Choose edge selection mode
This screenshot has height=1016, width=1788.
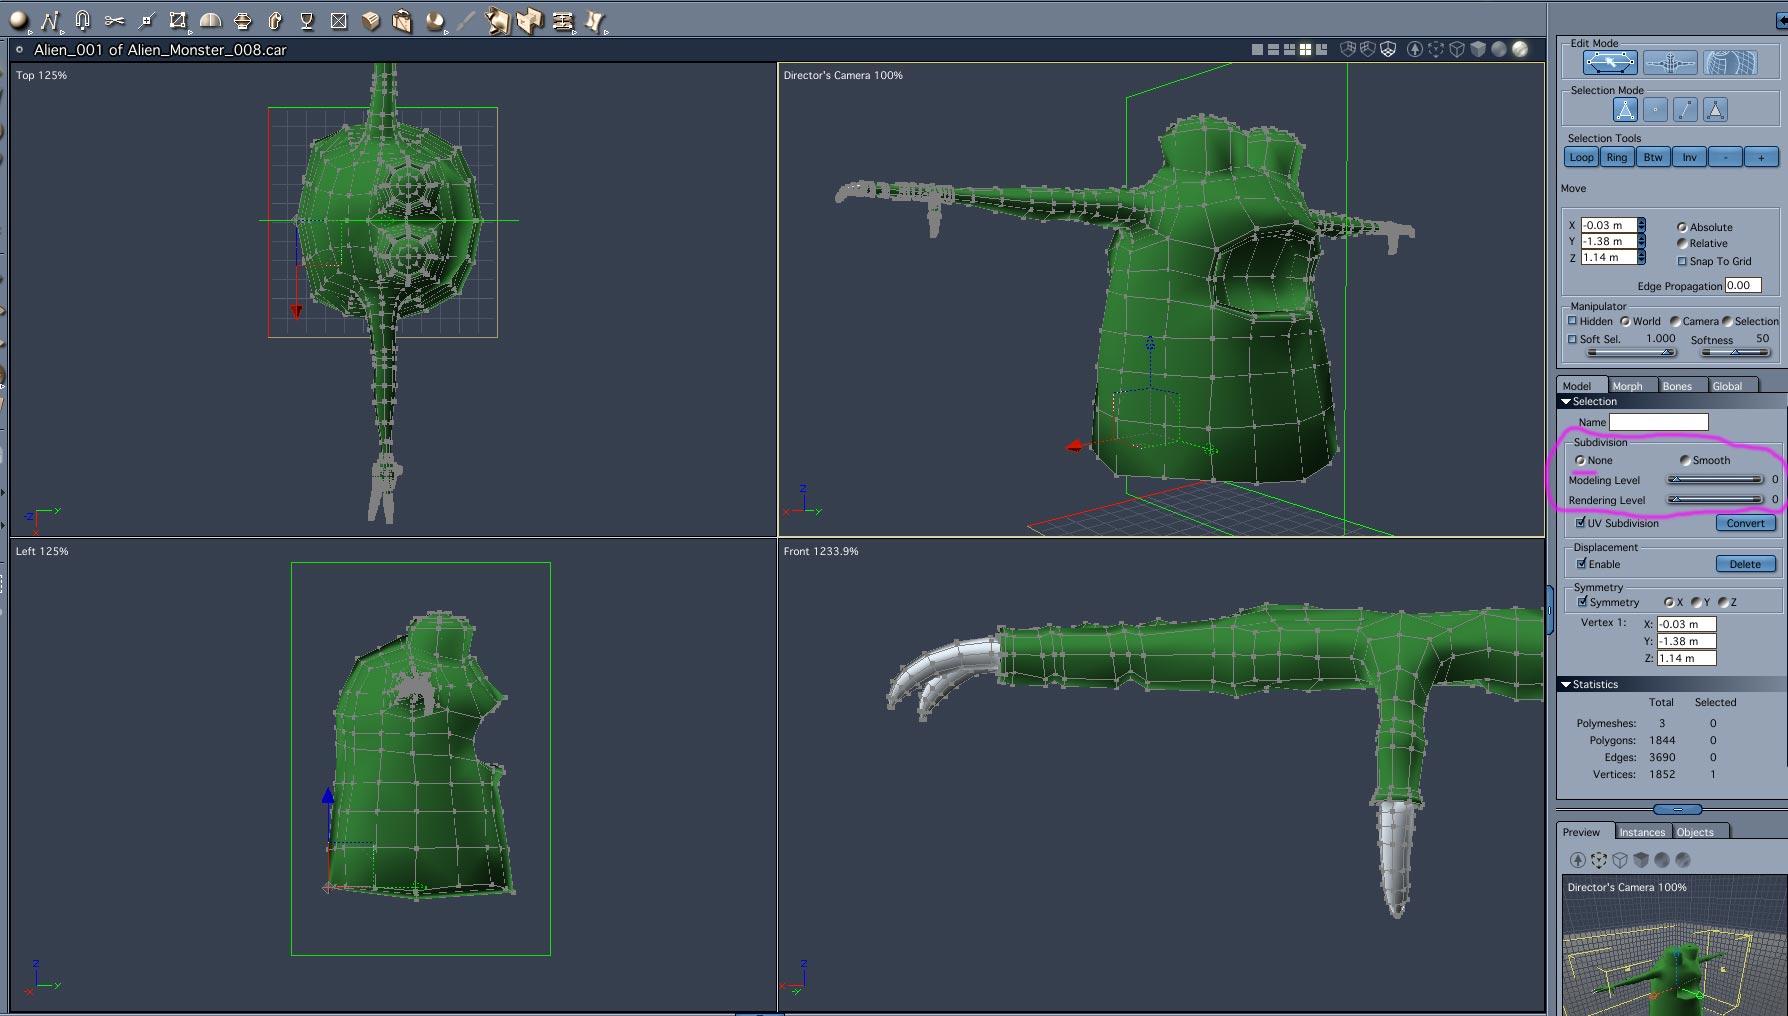click(1685, 110)
